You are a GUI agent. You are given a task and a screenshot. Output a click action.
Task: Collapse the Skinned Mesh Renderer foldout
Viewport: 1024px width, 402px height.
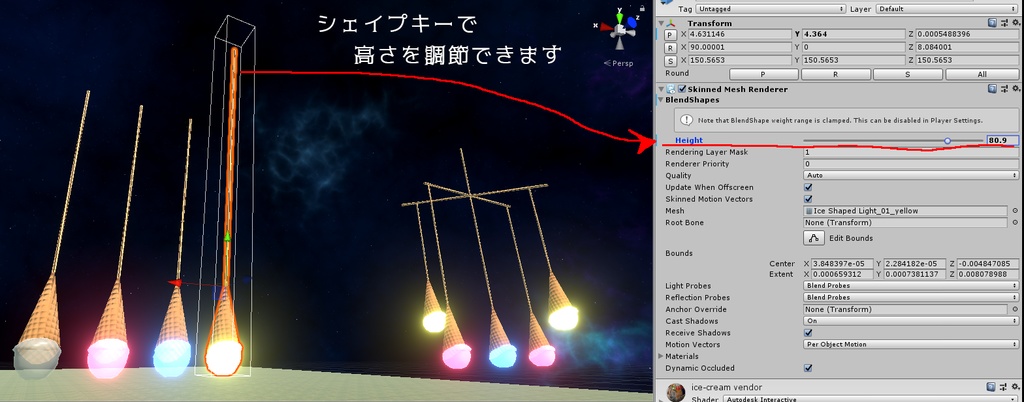point(660,89)
